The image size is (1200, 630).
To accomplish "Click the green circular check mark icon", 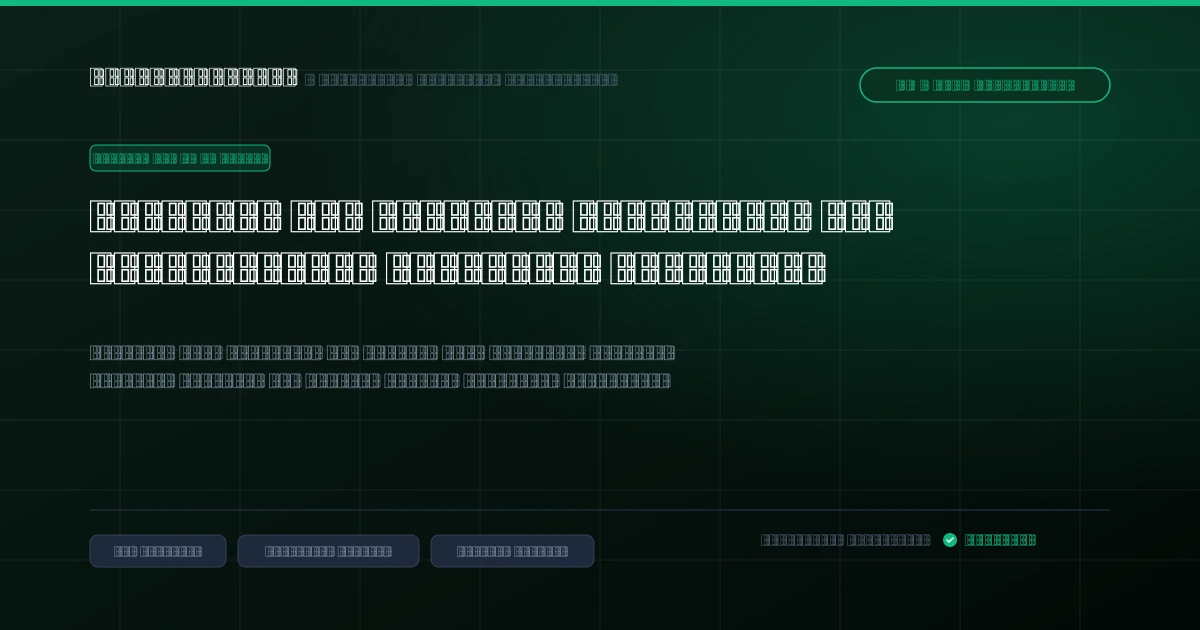I will 950,540.
